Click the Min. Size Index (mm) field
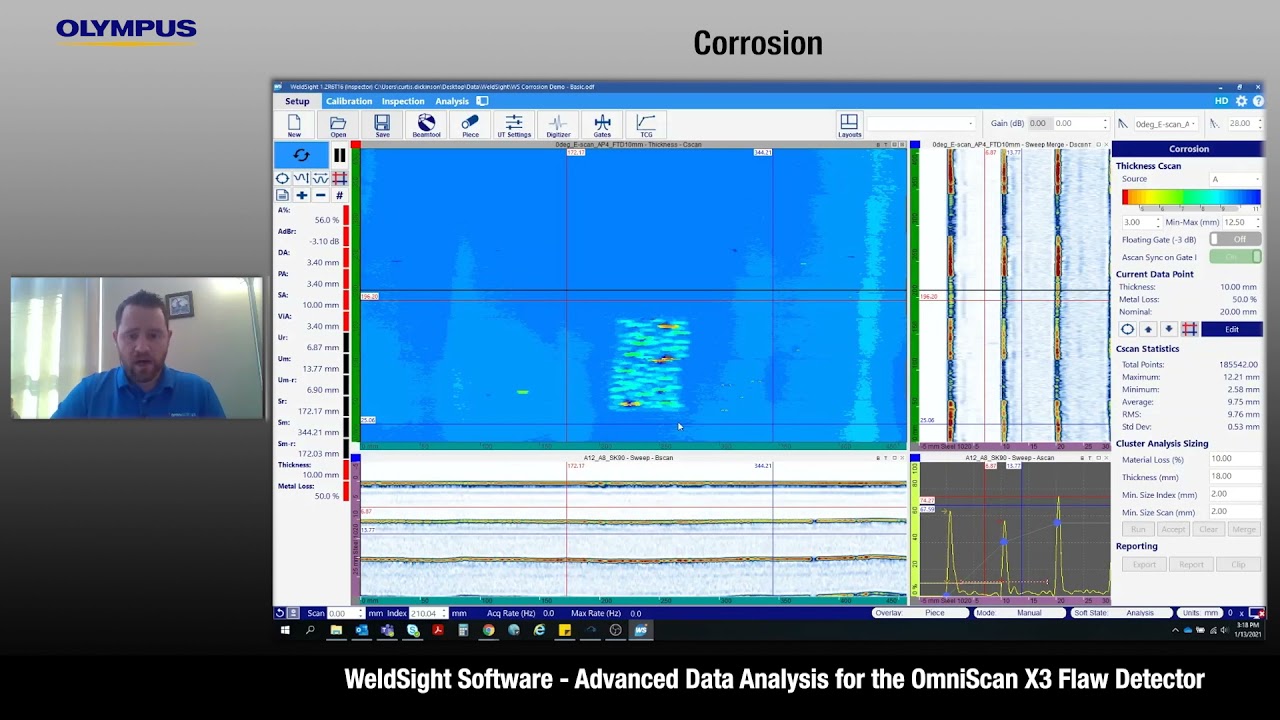The image size is (1280, 720). pos(1234,494)
